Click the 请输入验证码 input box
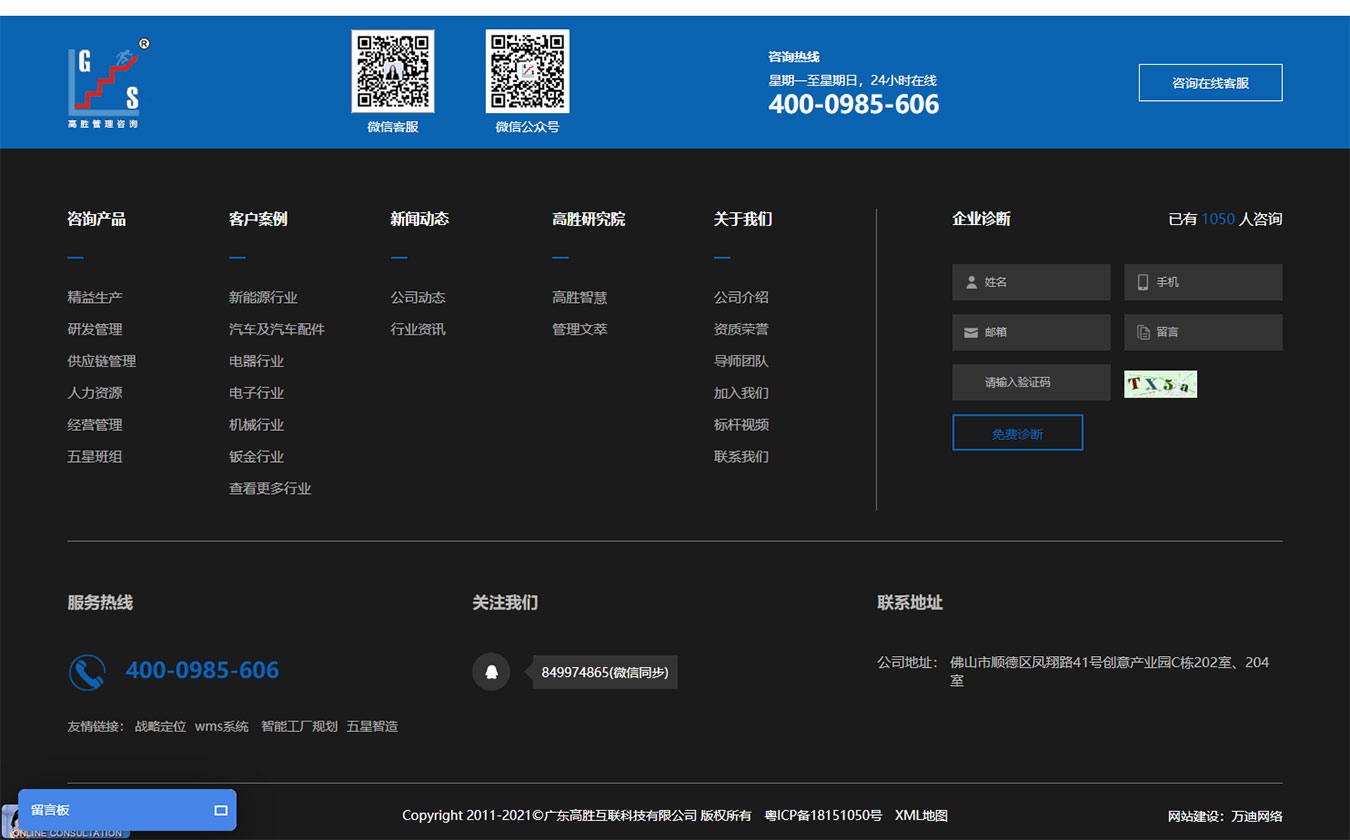 tap(1030, 382)
